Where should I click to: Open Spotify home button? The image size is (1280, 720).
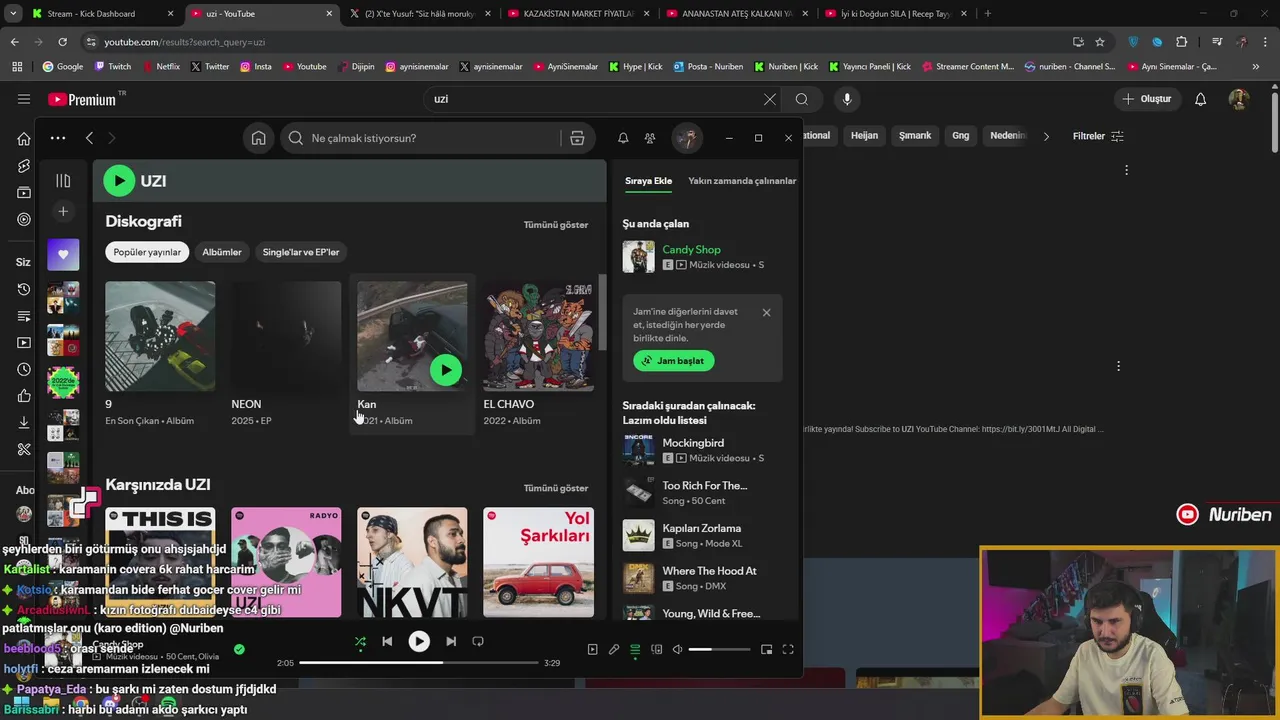click(x=258, y=138)
